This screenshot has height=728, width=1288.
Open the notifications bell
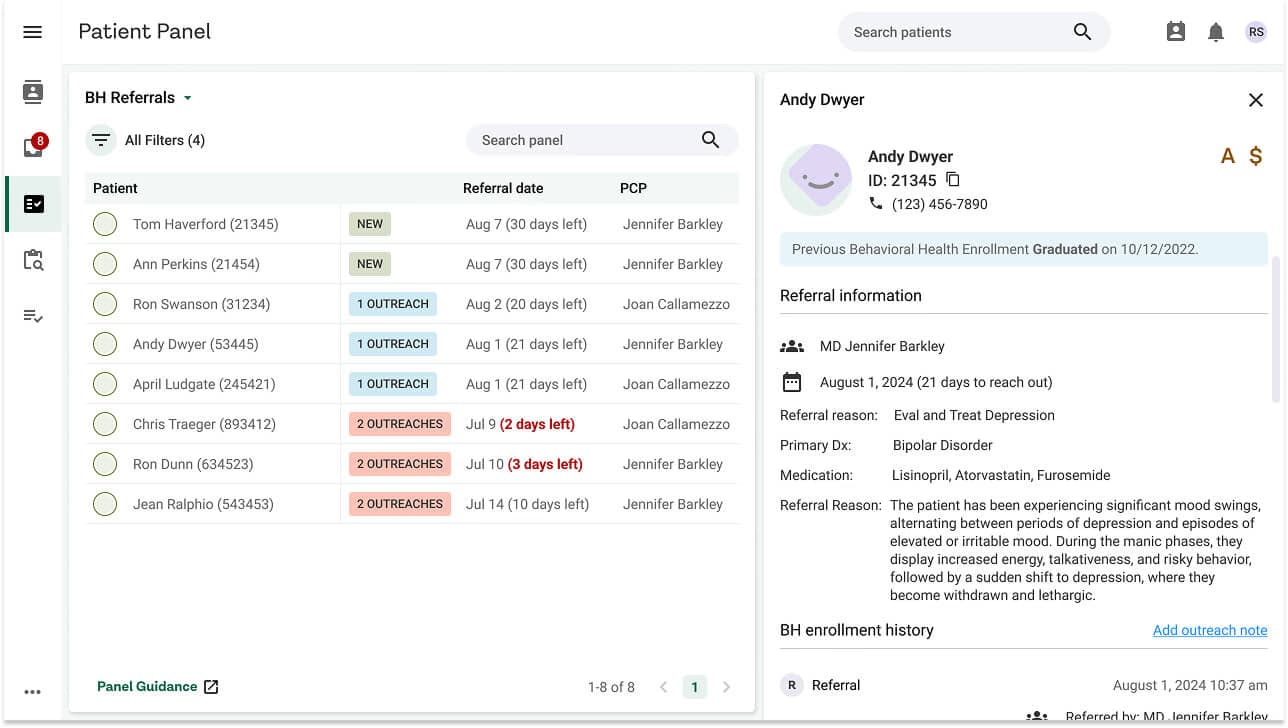(x=1216, y=32)
